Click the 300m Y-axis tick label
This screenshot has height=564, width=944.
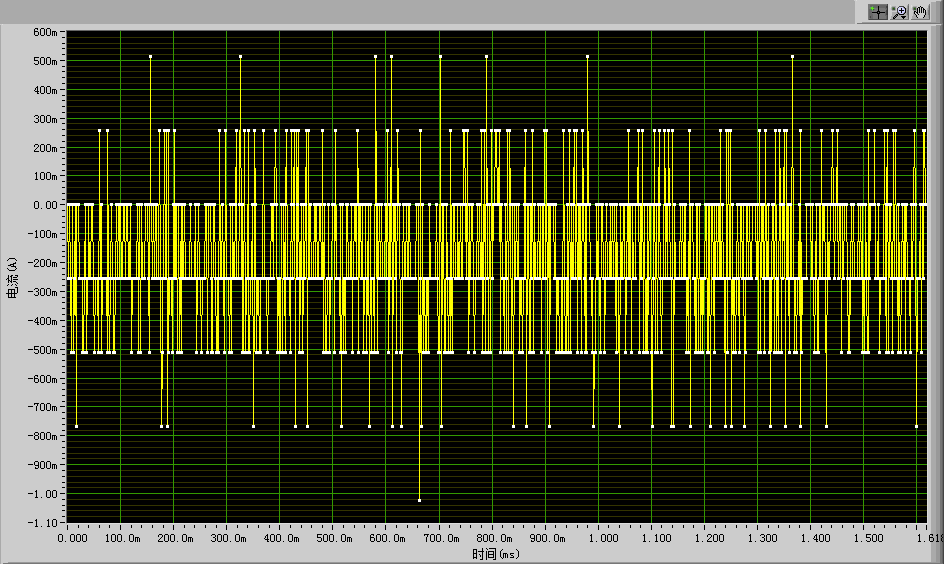[x=45, y=119]
